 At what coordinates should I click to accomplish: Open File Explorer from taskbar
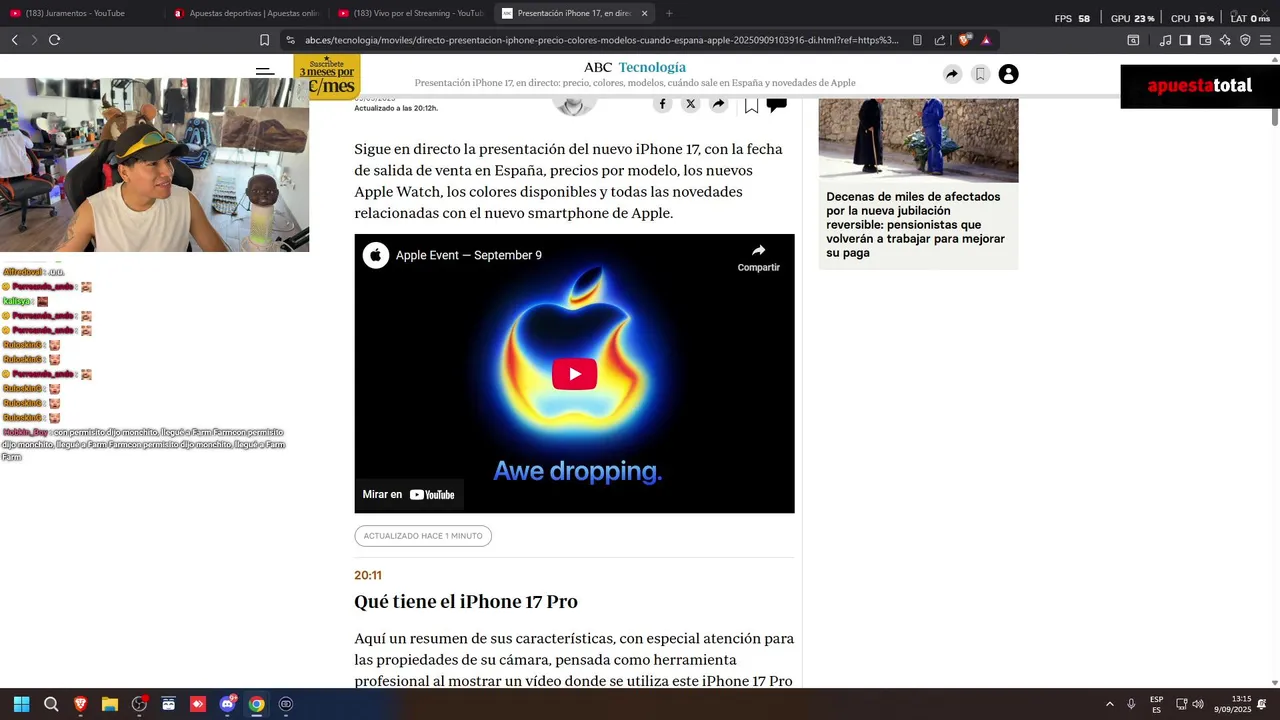[110, 704]
